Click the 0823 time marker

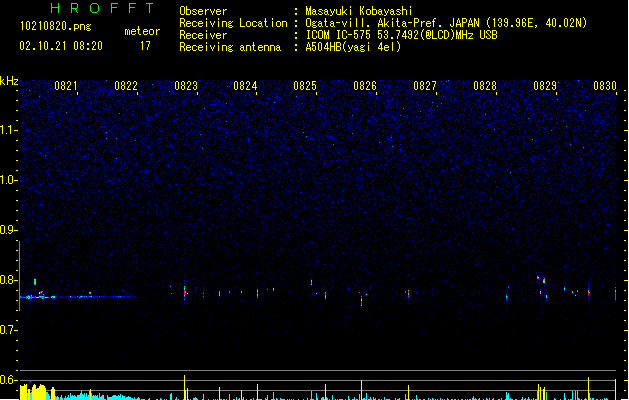click(x=186, y=86)
